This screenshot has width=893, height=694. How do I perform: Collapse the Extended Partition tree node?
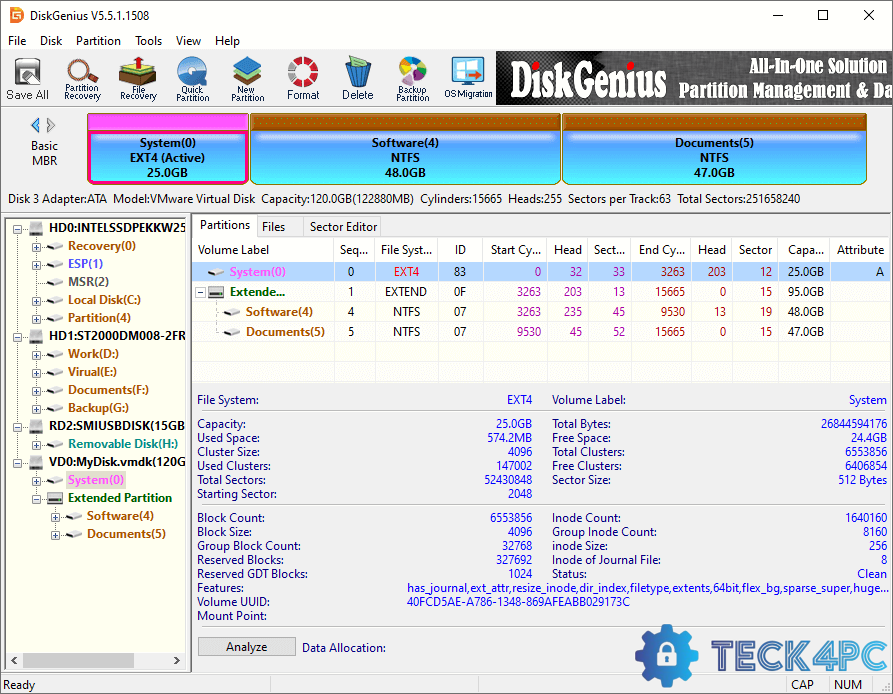[36, 499]
